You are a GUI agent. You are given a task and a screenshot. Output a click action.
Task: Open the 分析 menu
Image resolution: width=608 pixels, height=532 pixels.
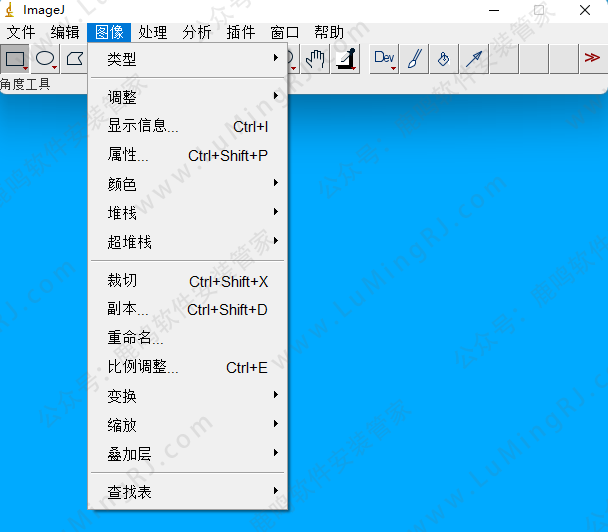[197, 32]
